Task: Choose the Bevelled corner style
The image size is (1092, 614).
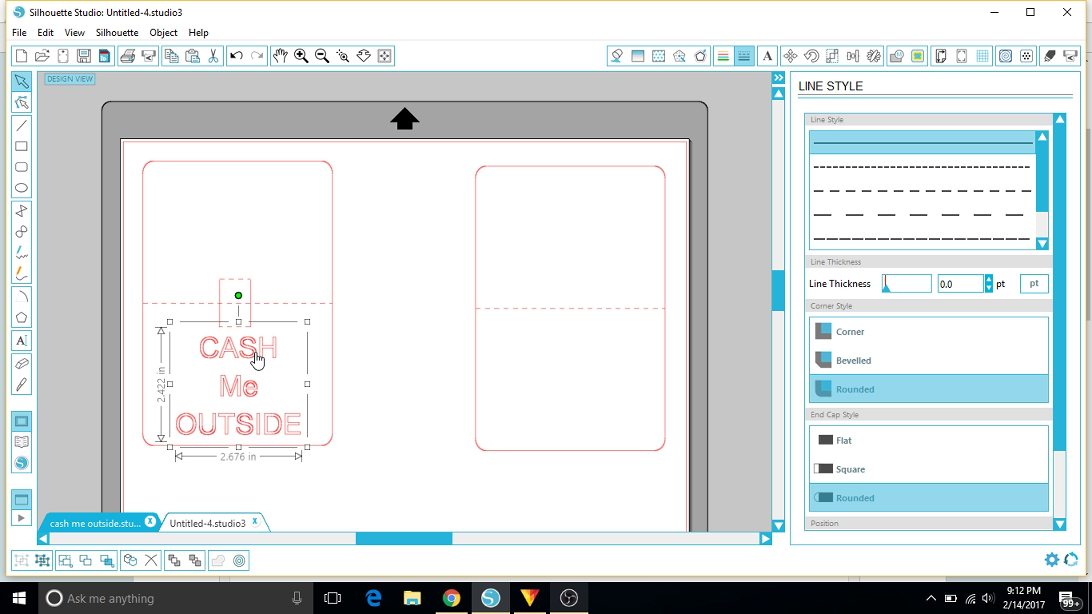Action: [x=928, y=360]
